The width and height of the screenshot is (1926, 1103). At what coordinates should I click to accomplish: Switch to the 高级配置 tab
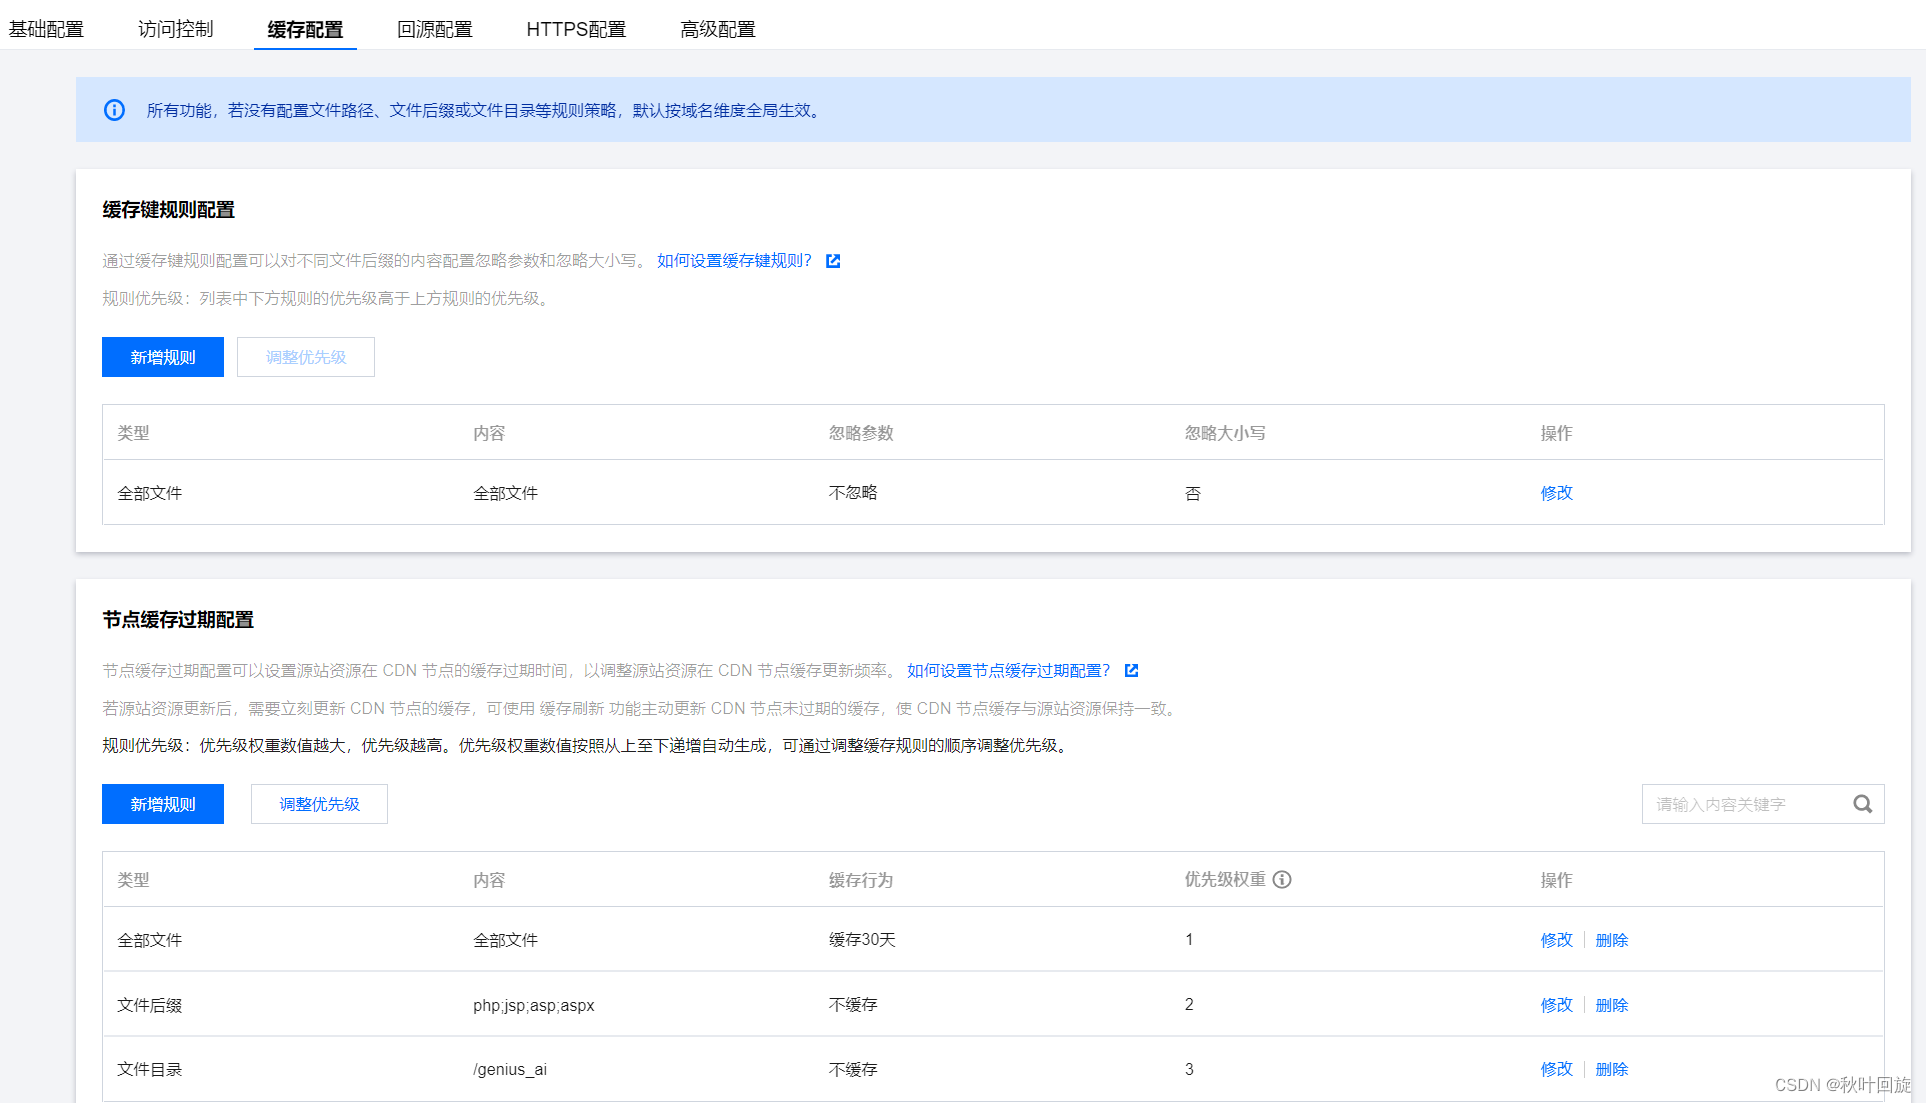[x=716, y=28]
